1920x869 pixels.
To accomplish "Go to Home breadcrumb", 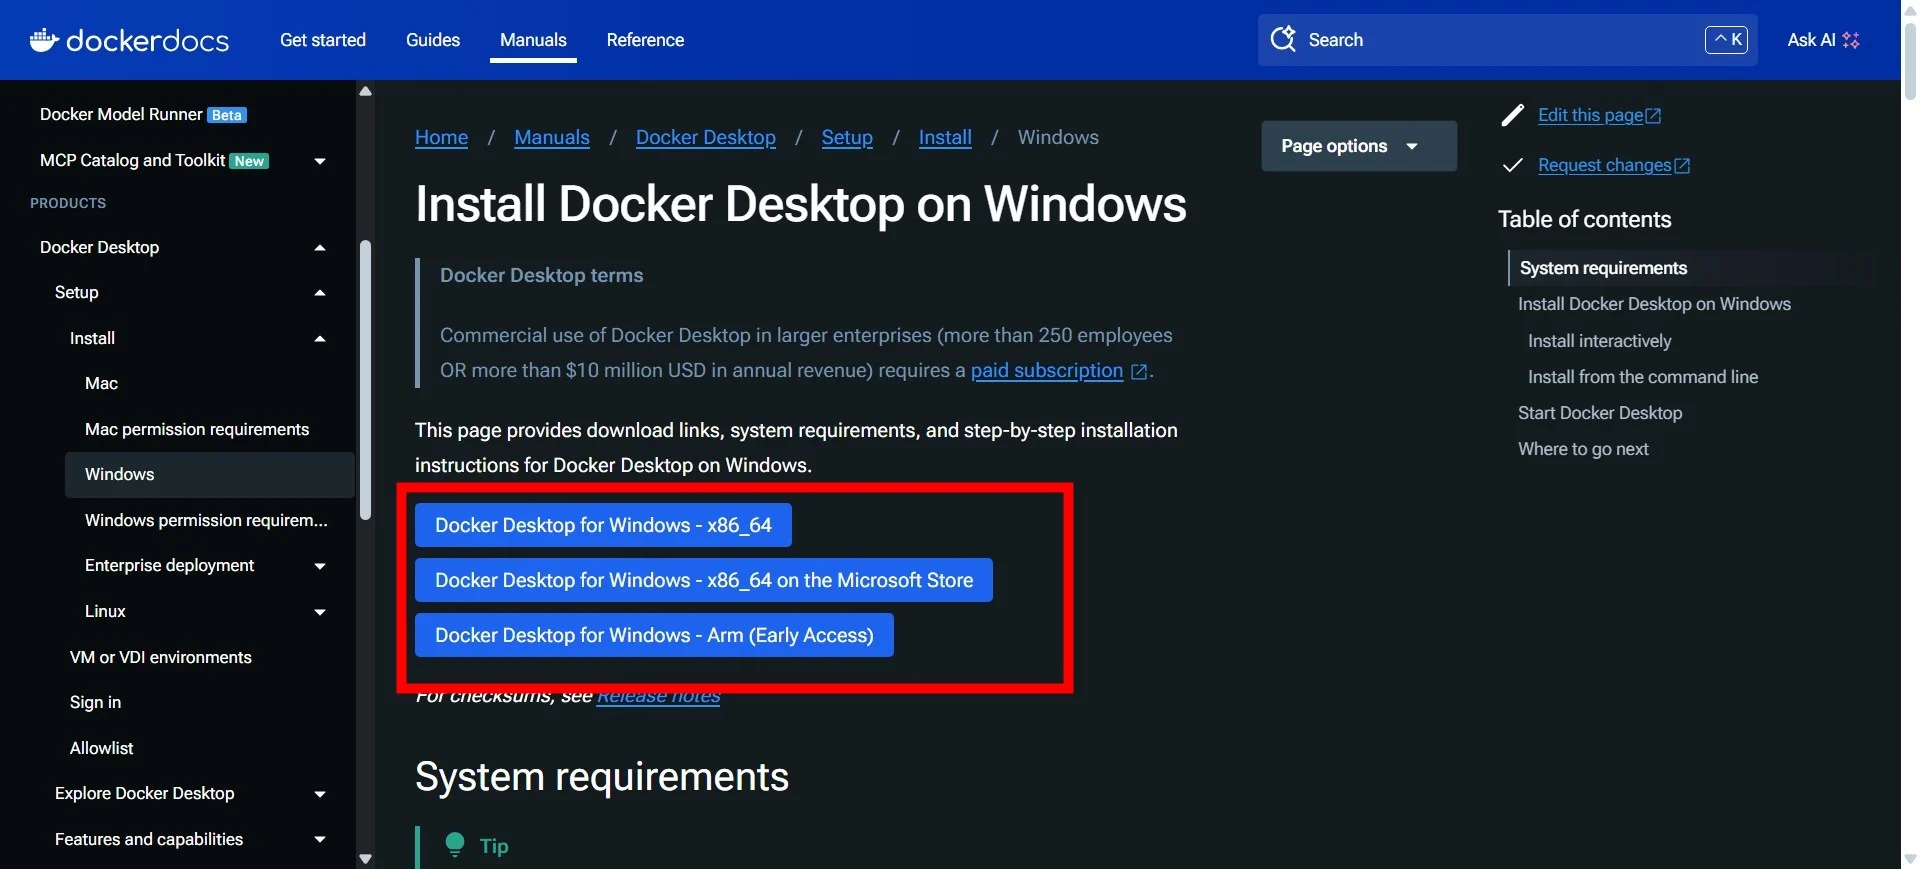I will coord(441,137).
